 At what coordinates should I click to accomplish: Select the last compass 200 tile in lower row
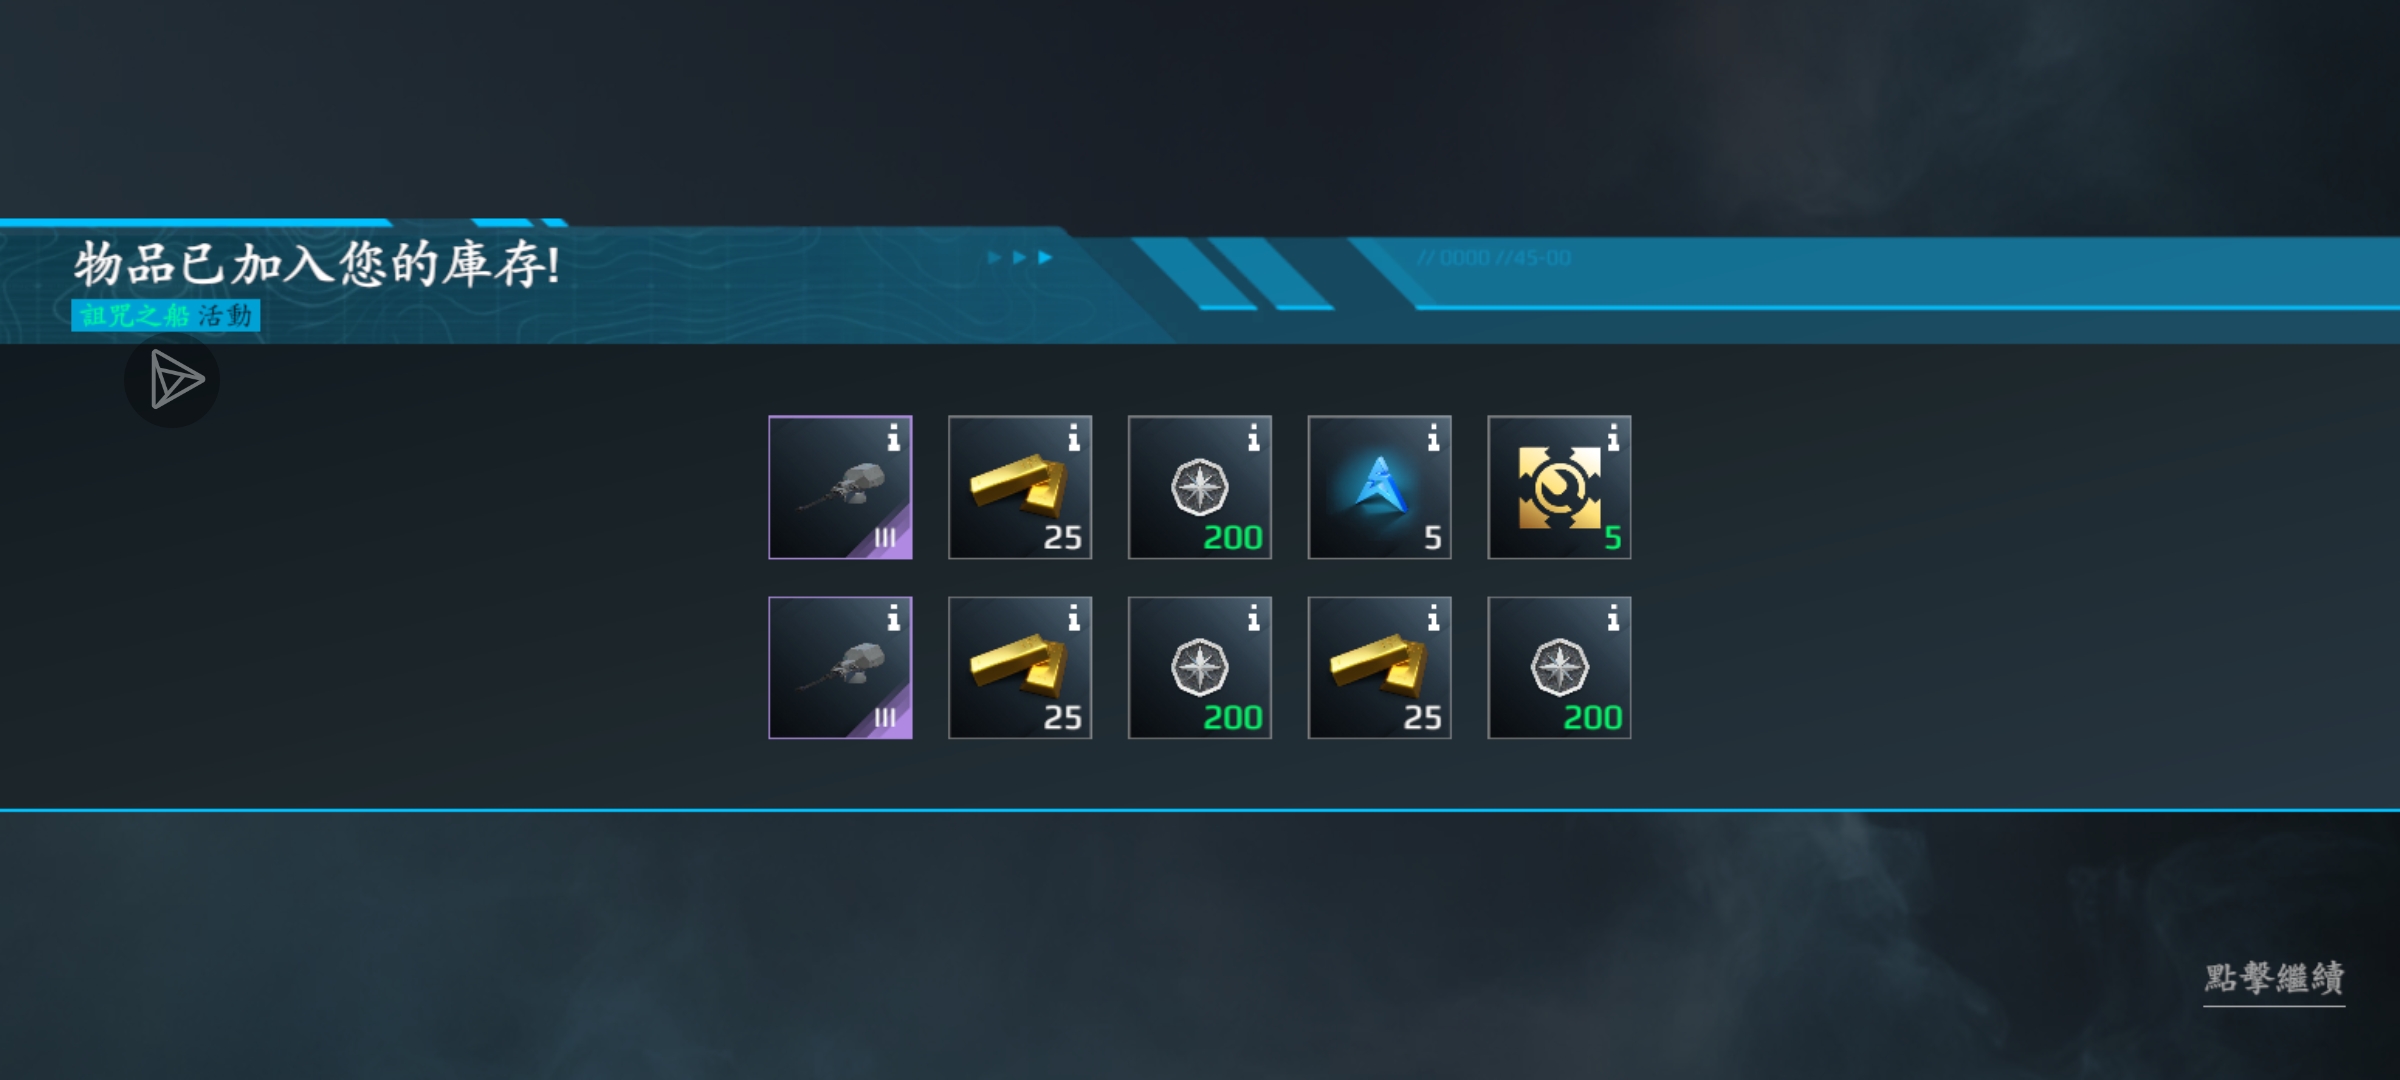coord(1559,668)
